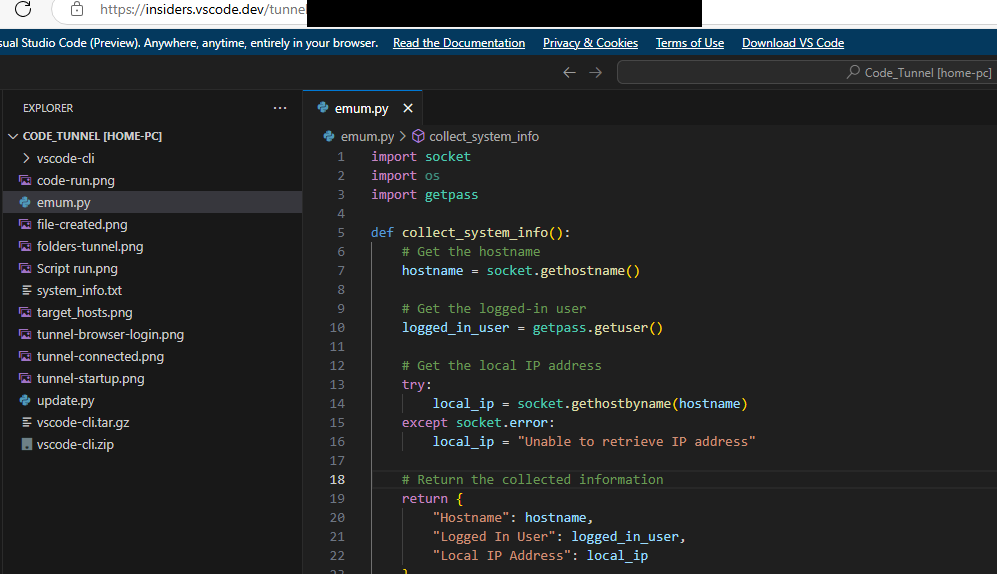Open target_hosts.png in the explorer
Viewport: 997px width, 574px height.
153,313
